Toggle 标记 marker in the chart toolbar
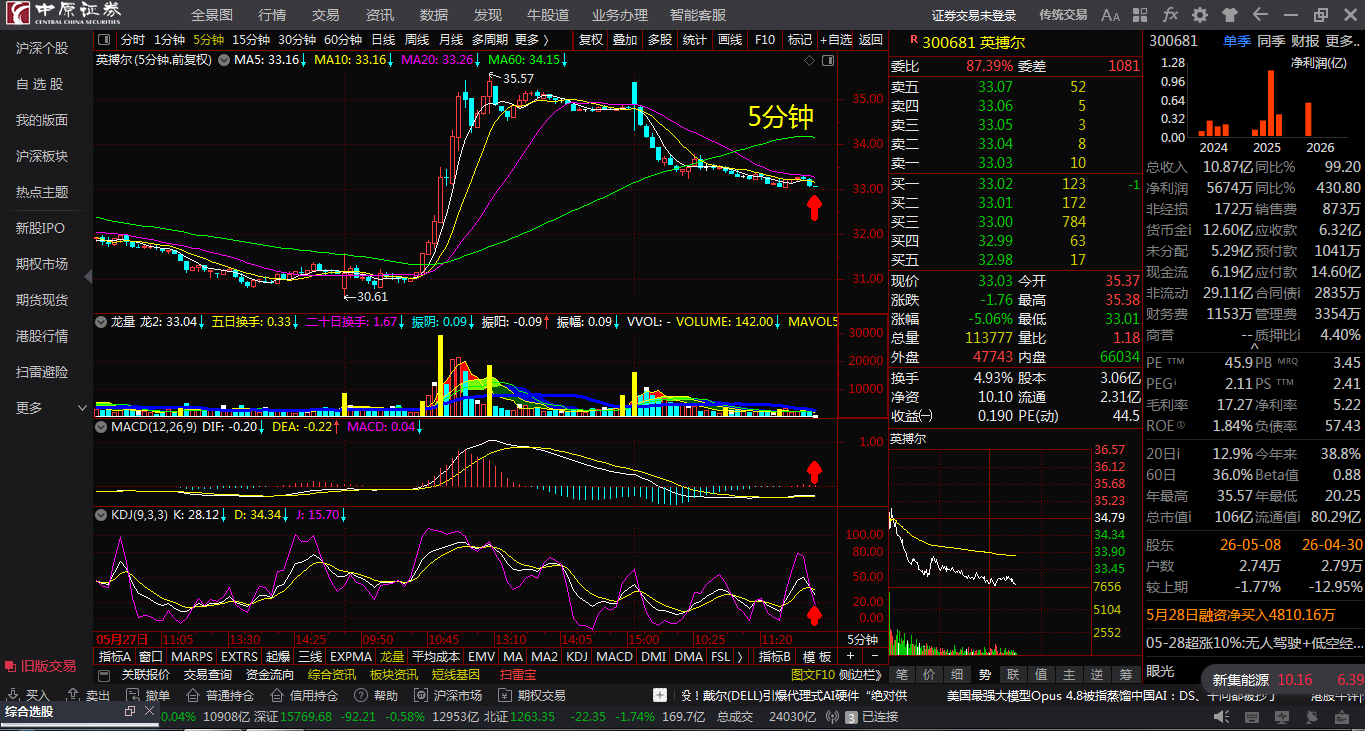This screenshot has height=731, width=1365. [x=799, y=39]
